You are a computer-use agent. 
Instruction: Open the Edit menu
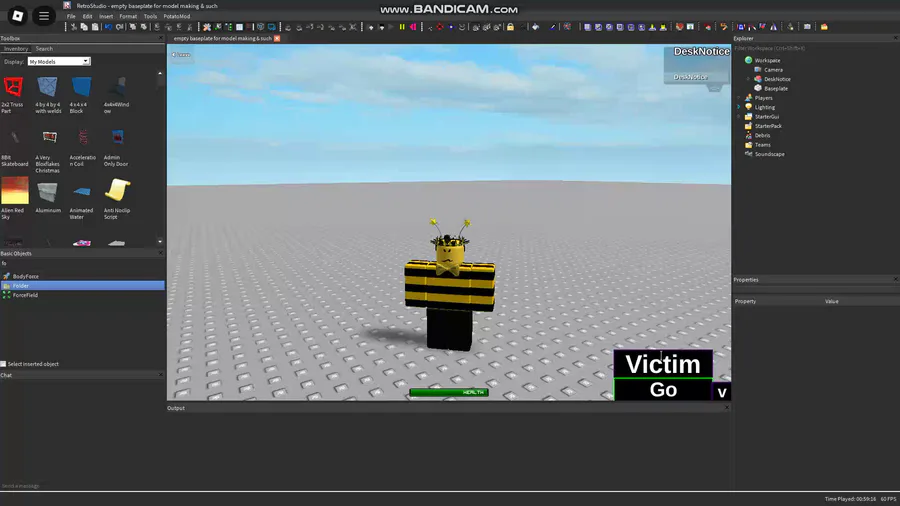pos(87,17)
